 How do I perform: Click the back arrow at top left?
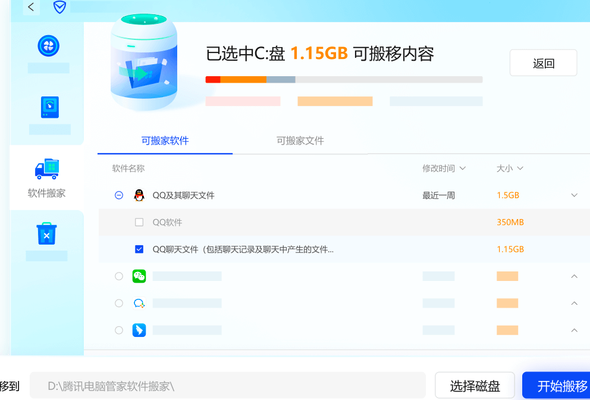point(31,6)
